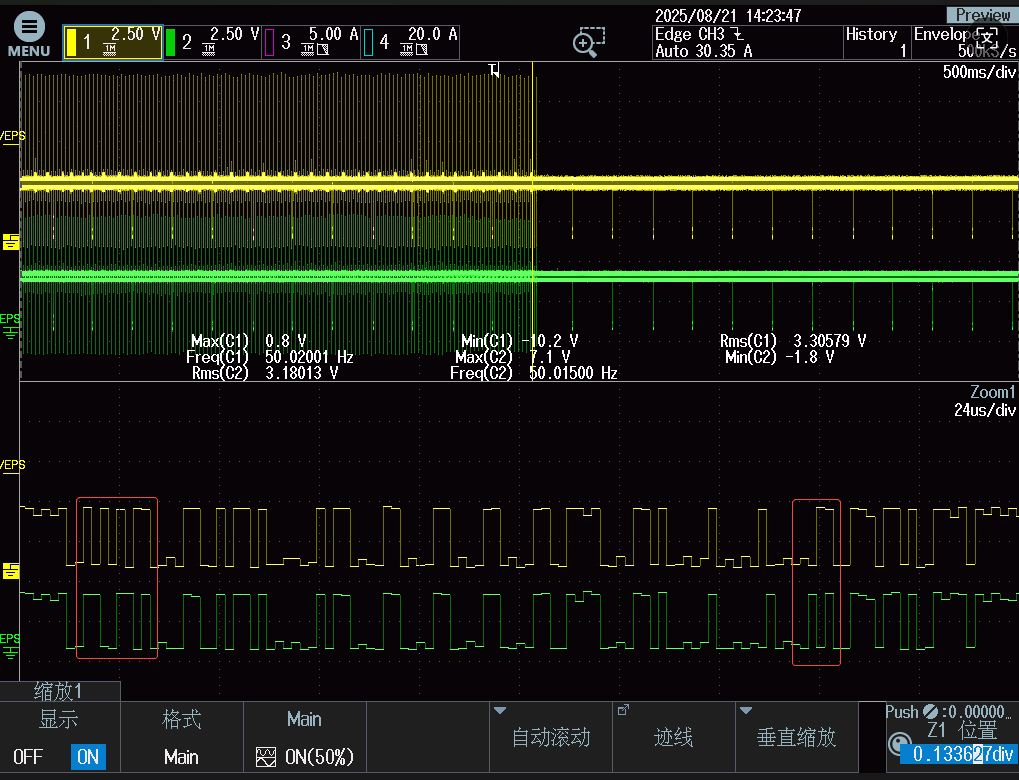Click the yellow channel 1 ground marker in main view

click(x=11, y=242)
